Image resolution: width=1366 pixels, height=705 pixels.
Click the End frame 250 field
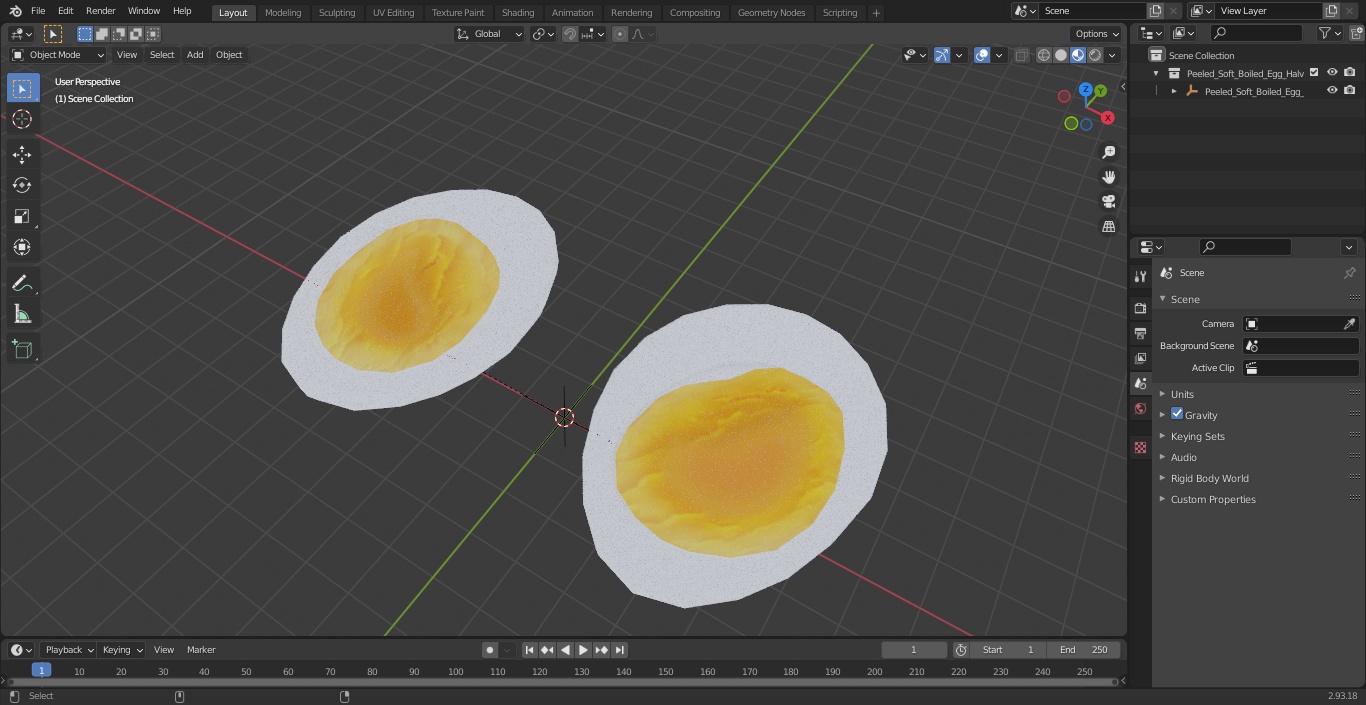[1084, 650]
